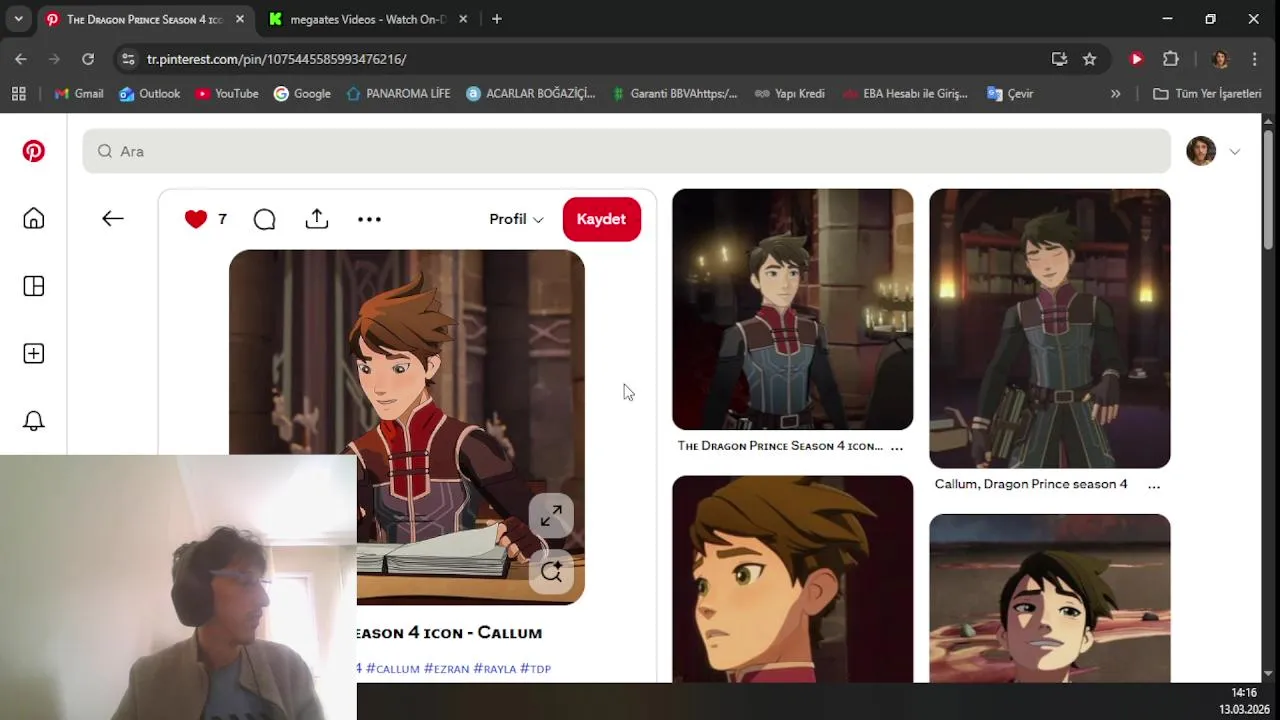Screen dimensions: 1280x720
Task: Open the close-up Callum face thumbnail
Action: [792, 579]
